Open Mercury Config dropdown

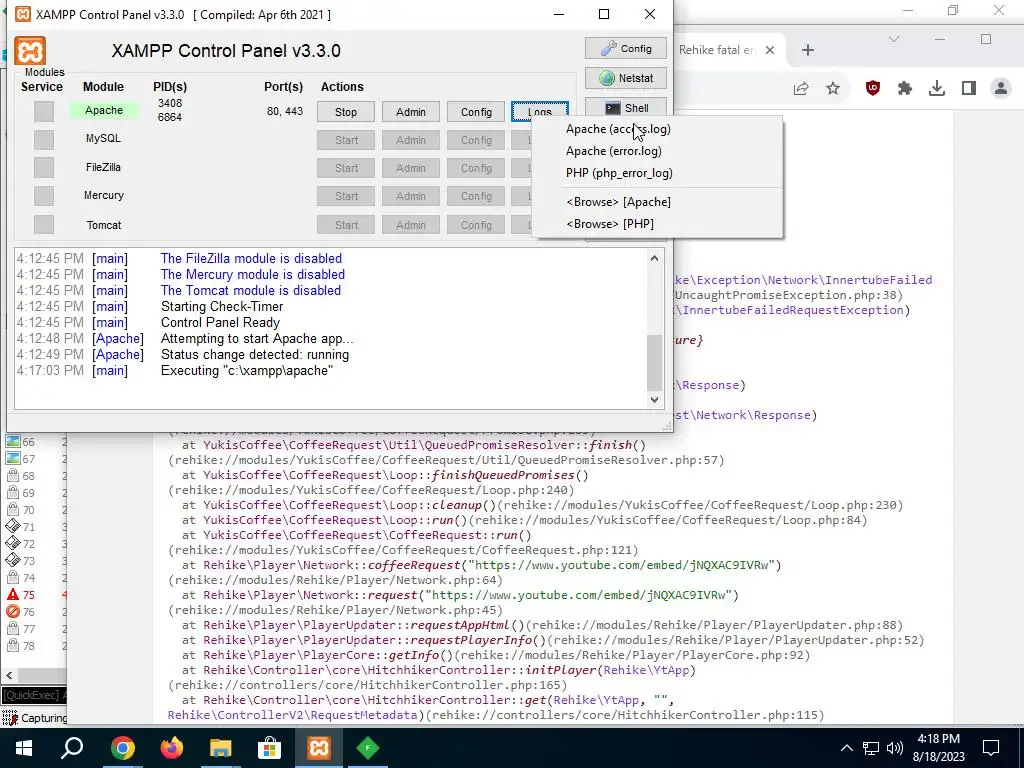pyautogui.click(x=476, y=196)
